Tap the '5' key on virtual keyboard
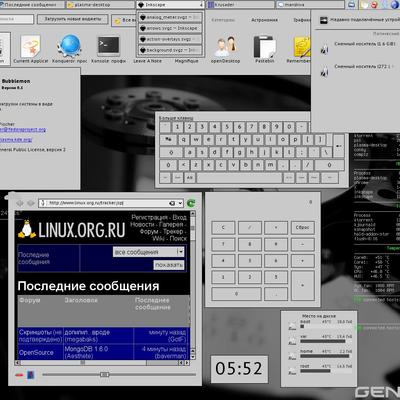This screenshot has height=400, width=400. pyautogui.click(x=227, y=127)
